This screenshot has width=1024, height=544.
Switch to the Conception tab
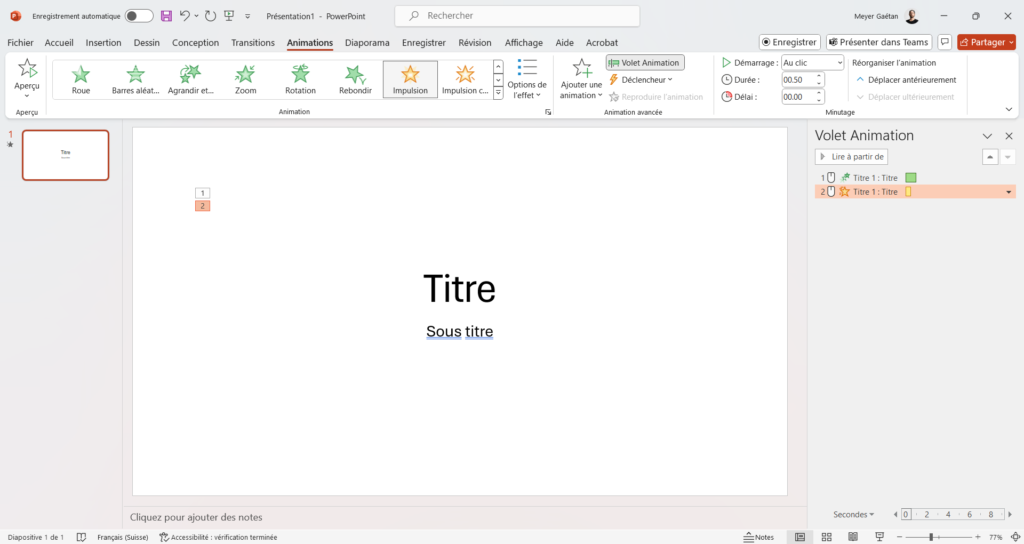(x=195, y=42)
